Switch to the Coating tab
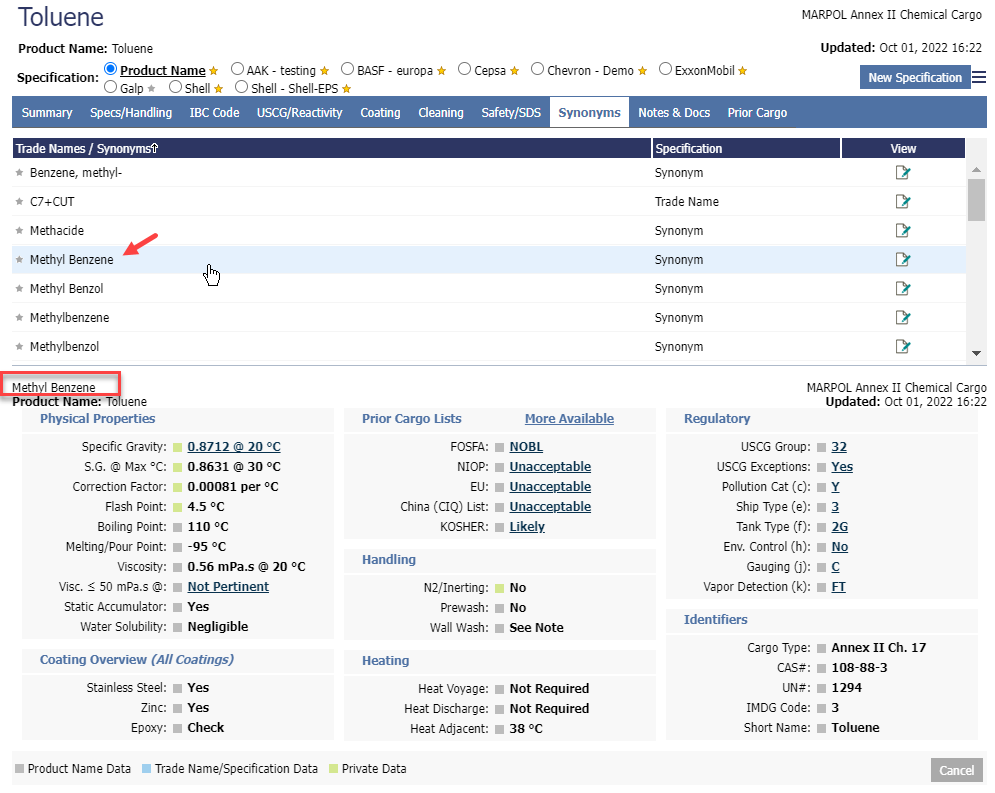 pyautogui.click(x=380, y=113)
